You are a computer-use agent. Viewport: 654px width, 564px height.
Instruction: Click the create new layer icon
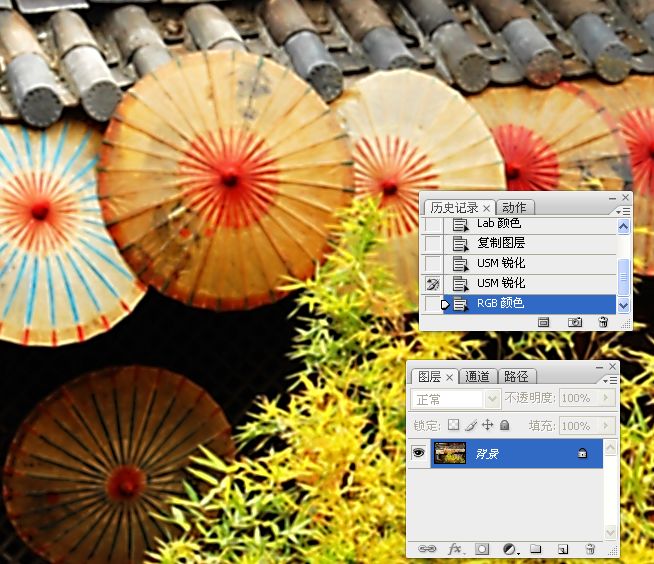(563, 549)
